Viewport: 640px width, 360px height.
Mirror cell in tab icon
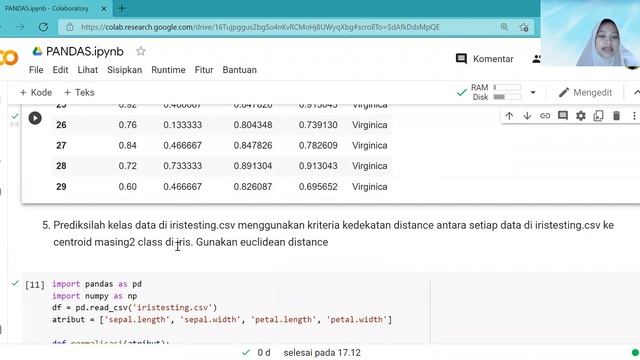tap(598, 116)
